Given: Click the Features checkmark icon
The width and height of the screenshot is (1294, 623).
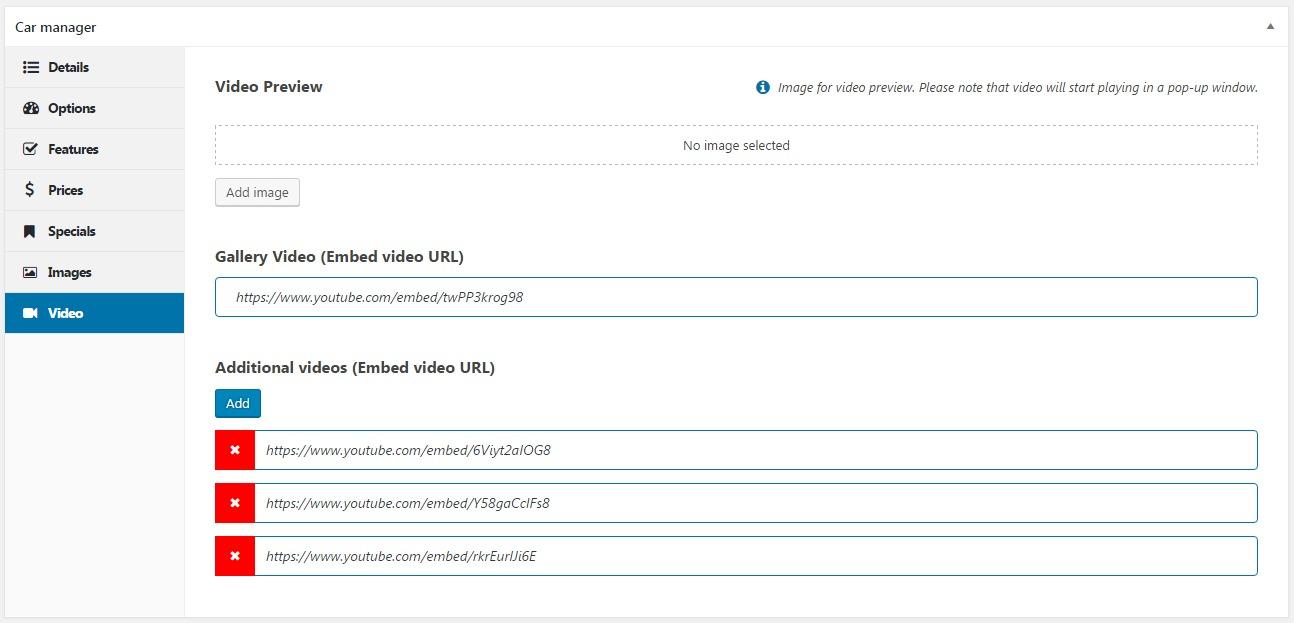Looking at the screenshot, I should [30, 149].
